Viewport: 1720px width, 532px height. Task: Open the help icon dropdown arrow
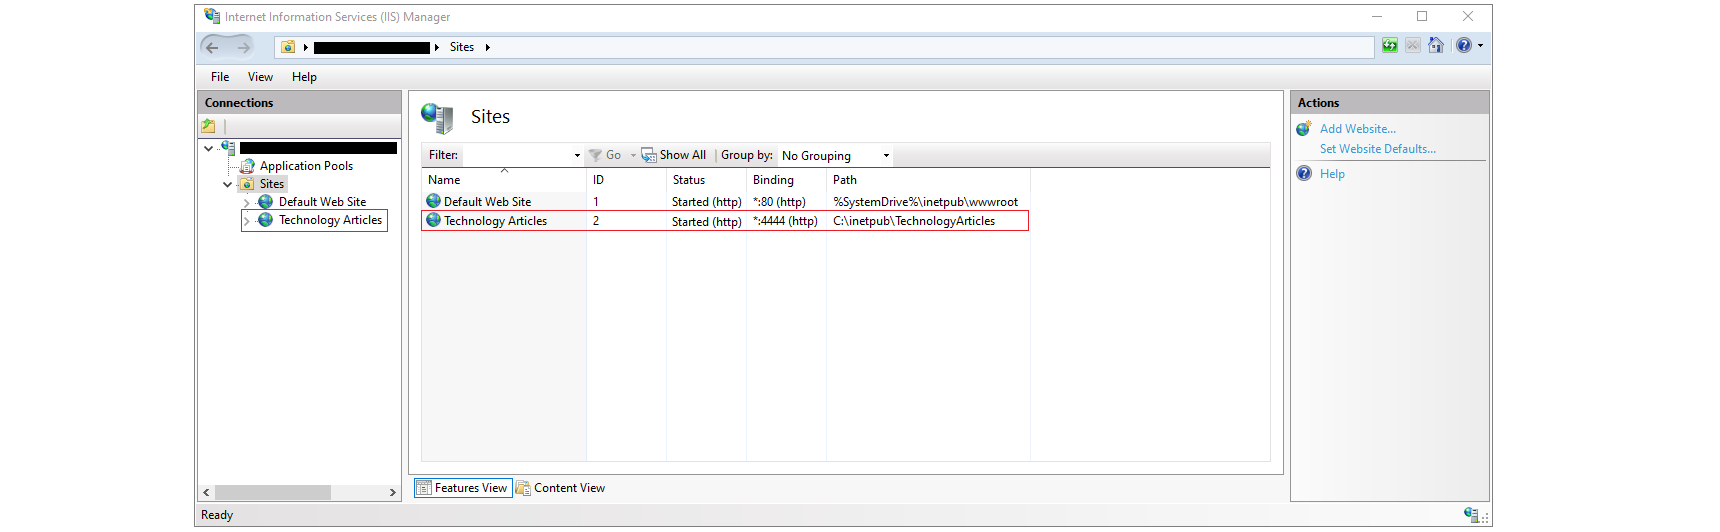tap(1481, 45)
